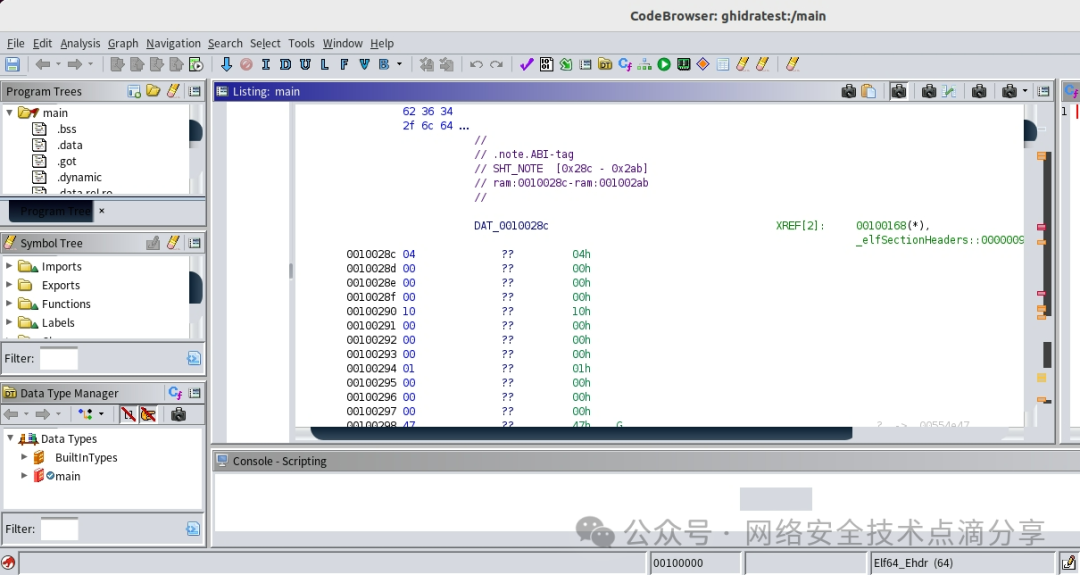This screenshot has height=575, width=1080.
Task: Go to next label with the L icon
Action: pos(324,65)
